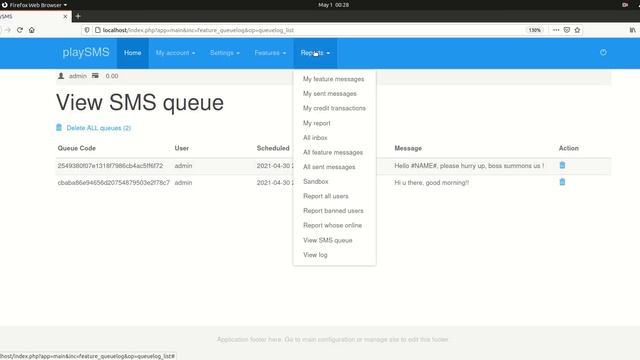Bookmark this page with the star
The image size is (640, 360).
pyautogui.click(x=577, y=30)
